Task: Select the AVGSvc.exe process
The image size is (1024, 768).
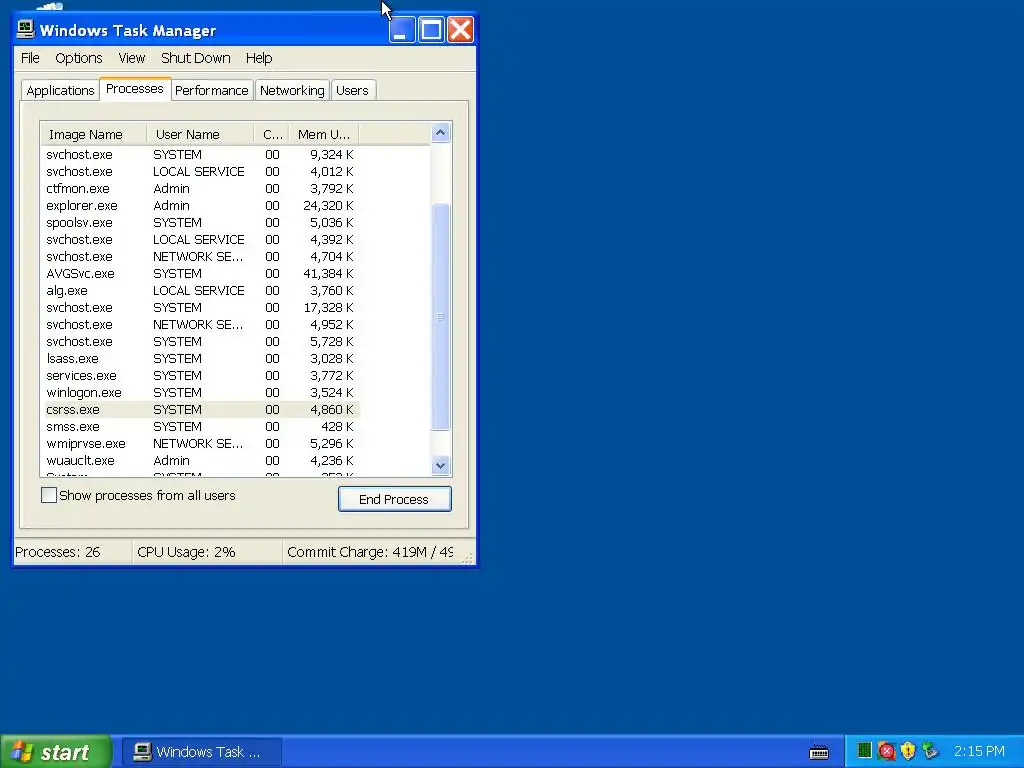Action: coord(200,274)
